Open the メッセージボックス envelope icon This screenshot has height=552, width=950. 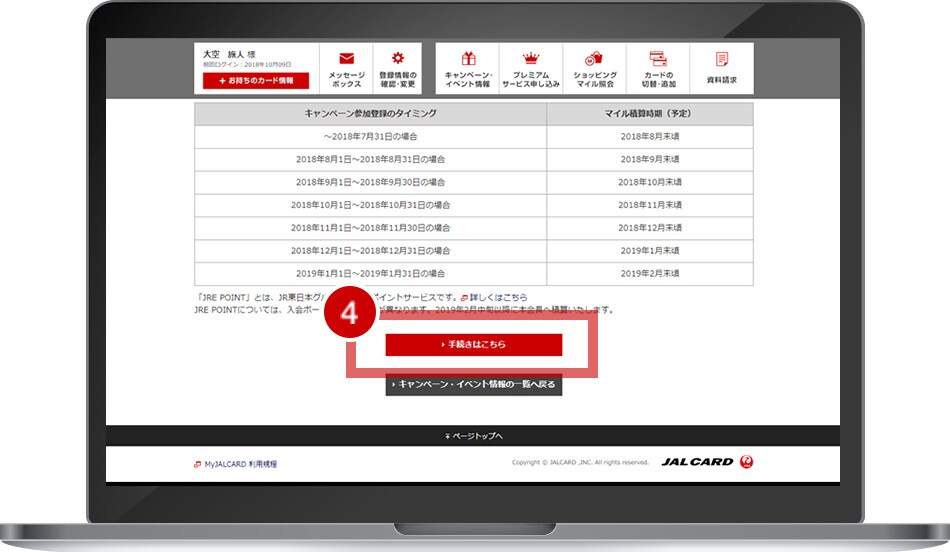tap(347, 59)
